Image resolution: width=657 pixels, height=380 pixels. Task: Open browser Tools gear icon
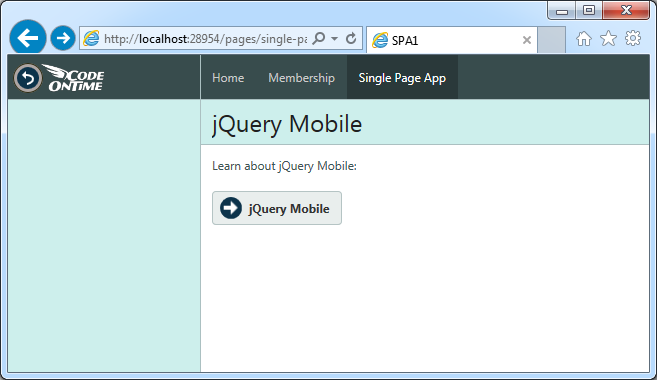click(633, 38)
